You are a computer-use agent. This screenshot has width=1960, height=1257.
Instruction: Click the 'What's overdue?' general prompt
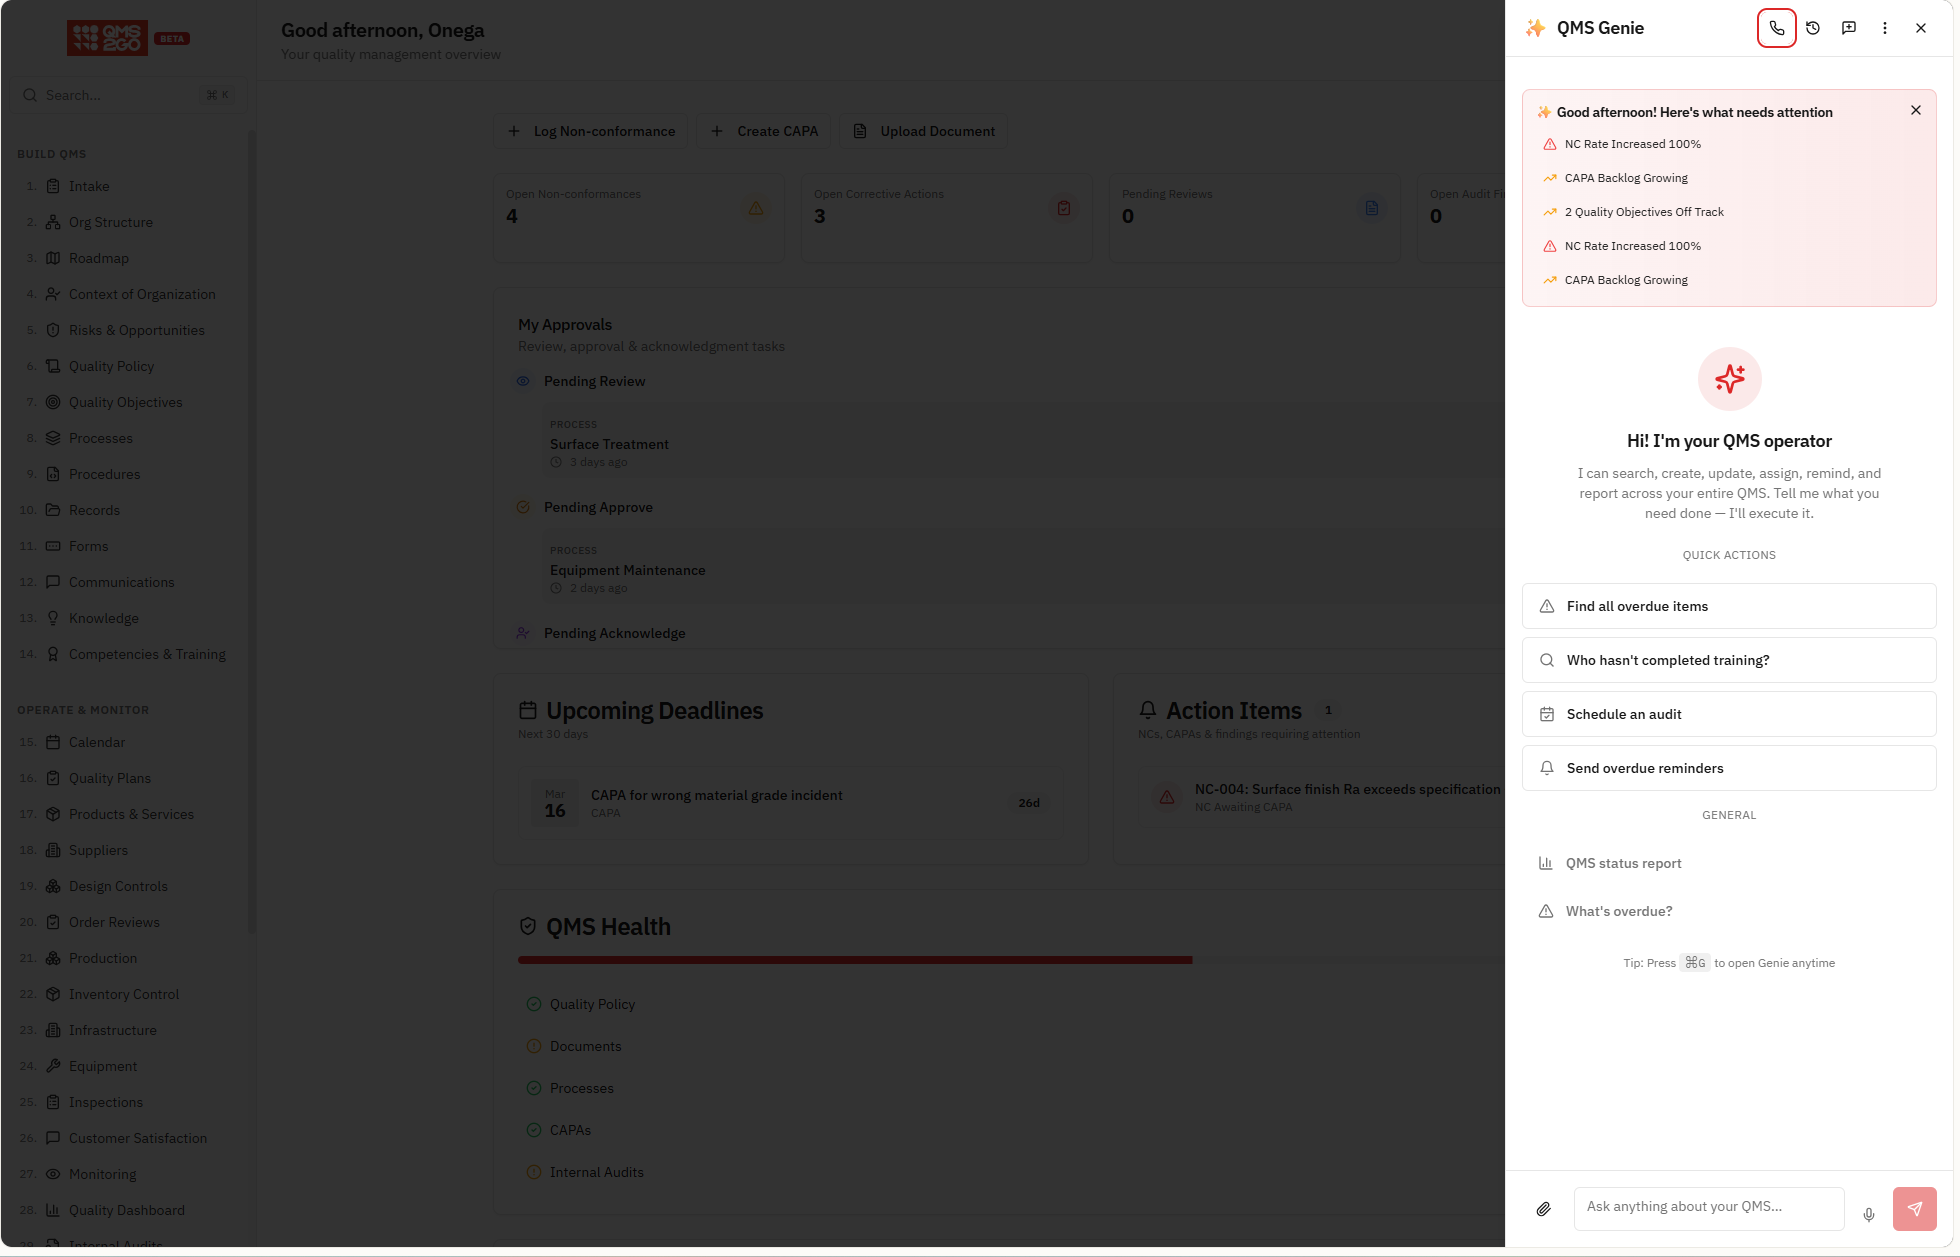pos(1618,911)
